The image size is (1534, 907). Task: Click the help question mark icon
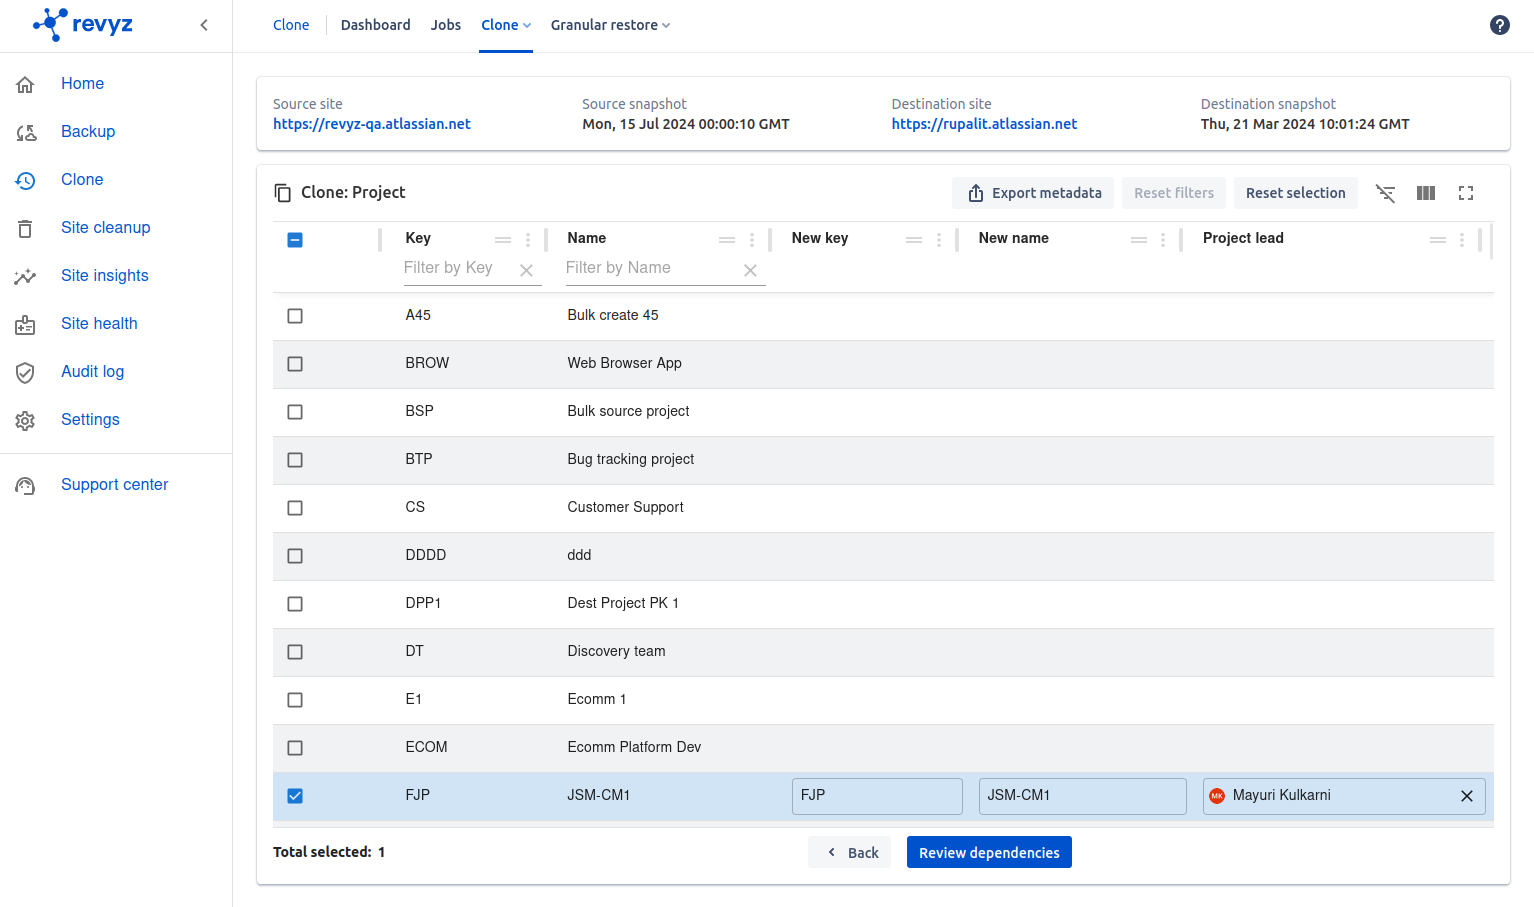pyautogui.click(x=1499, y=25)
